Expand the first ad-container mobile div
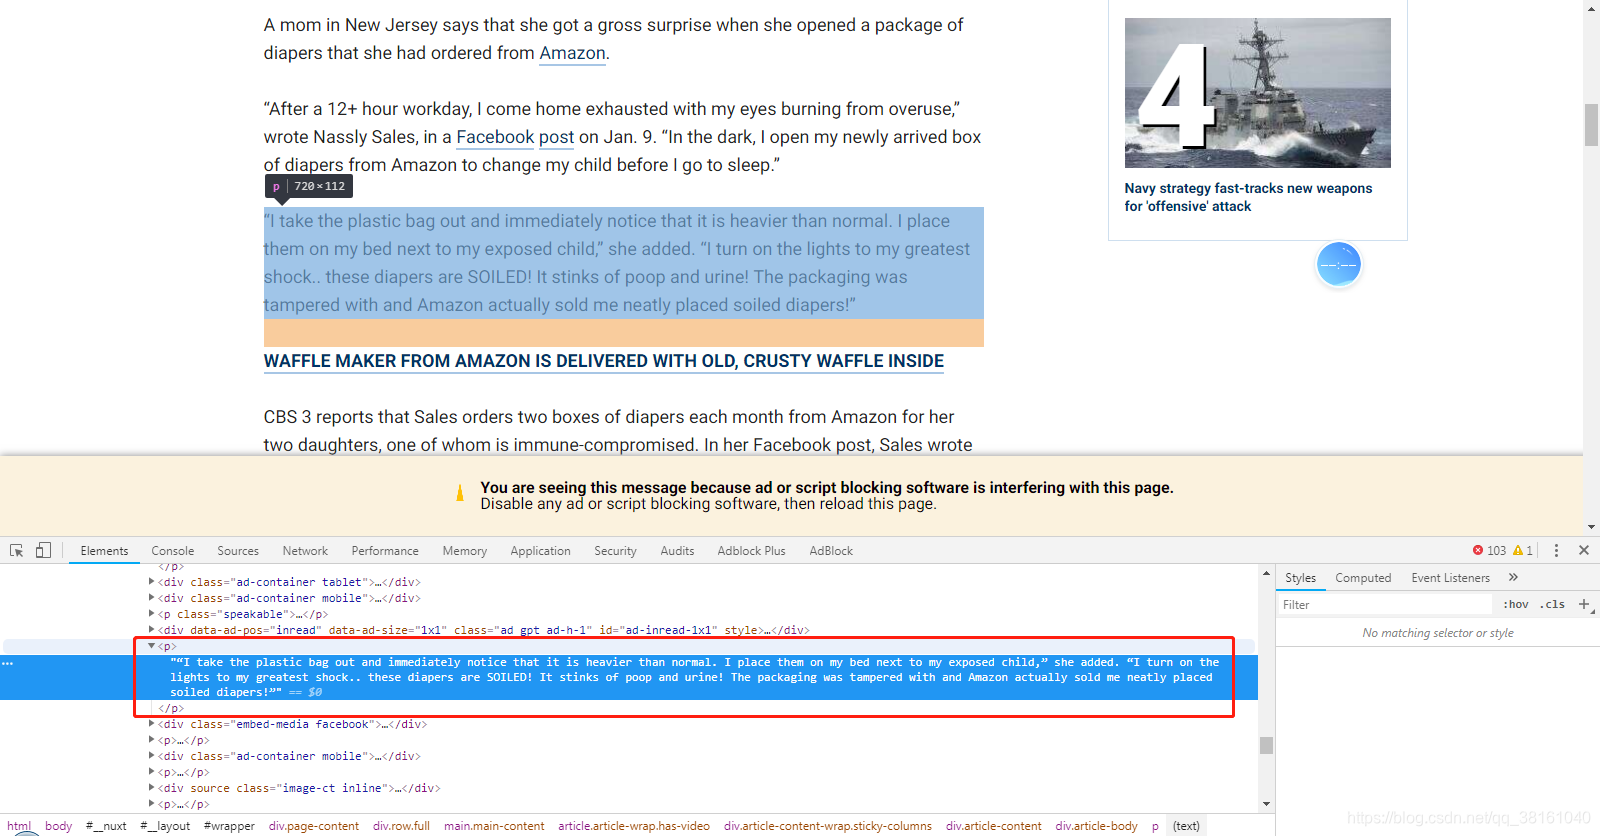This screenshot has height=836, width=1600. (x=152, y=597)
